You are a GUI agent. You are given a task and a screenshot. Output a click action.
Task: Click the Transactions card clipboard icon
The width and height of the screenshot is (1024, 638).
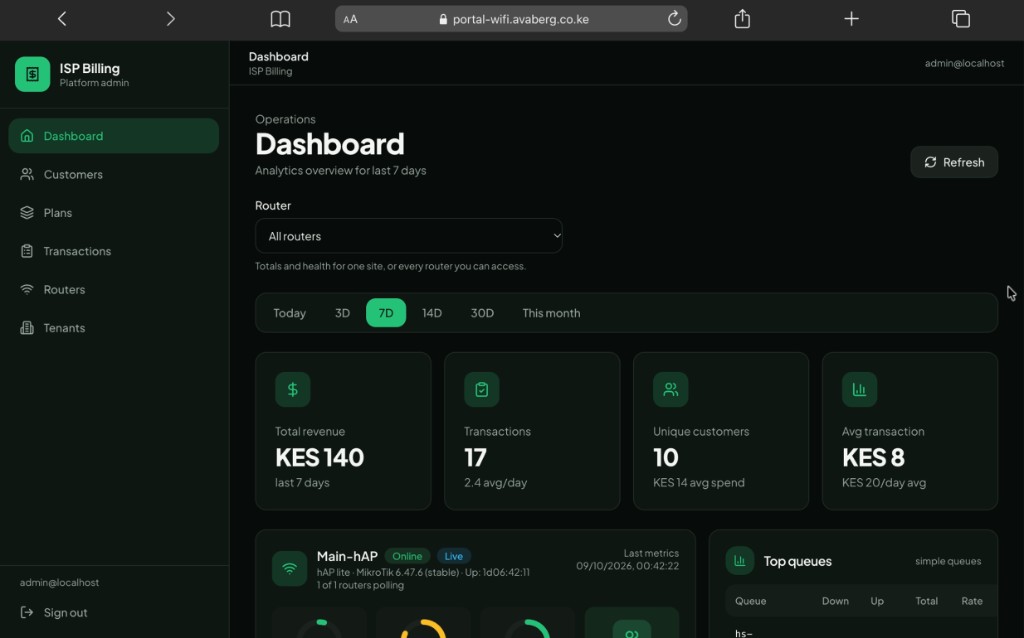pos(481,389)
